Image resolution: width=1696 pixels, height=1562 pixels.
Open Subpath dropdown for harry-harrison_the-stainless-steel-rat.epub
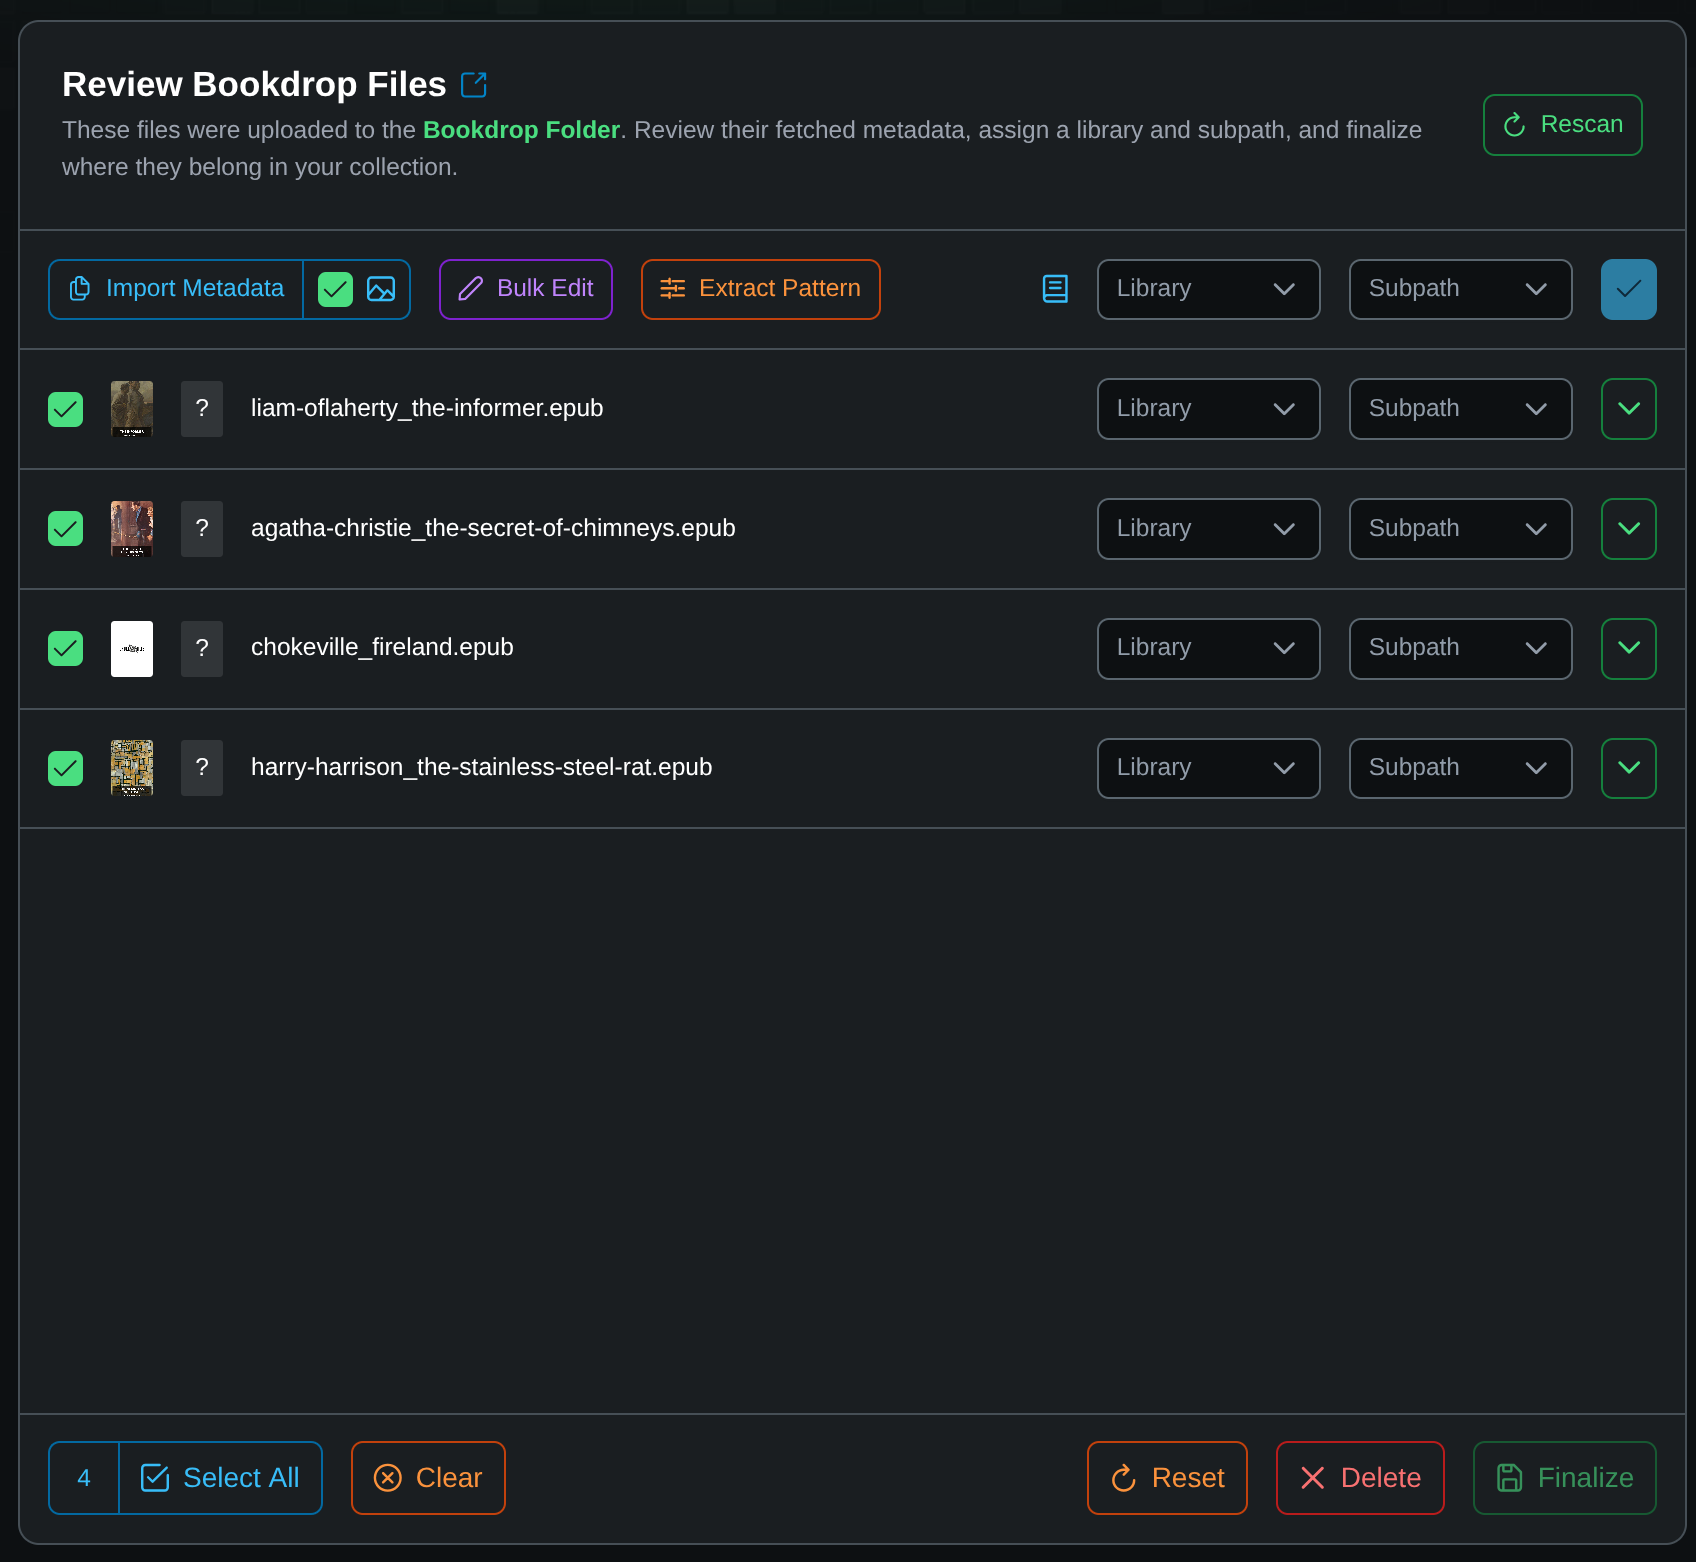(x=1460, y=767)
